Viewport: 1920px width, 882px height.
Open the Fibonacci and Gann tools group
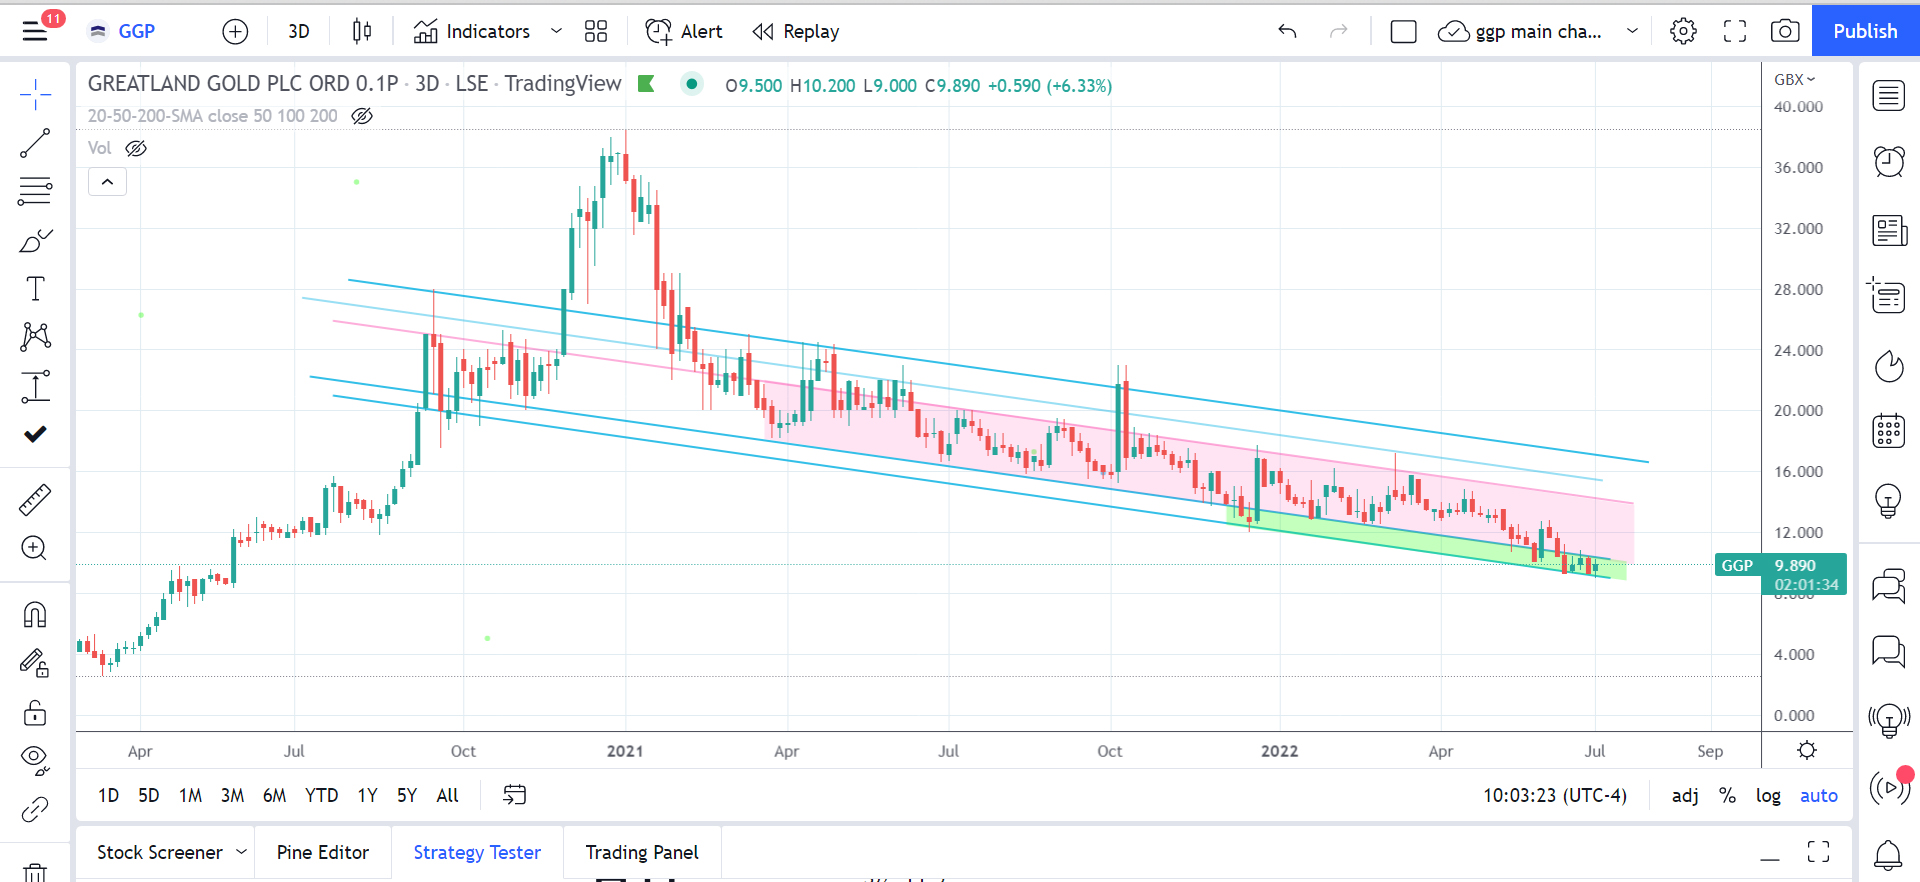pos(35,191)
